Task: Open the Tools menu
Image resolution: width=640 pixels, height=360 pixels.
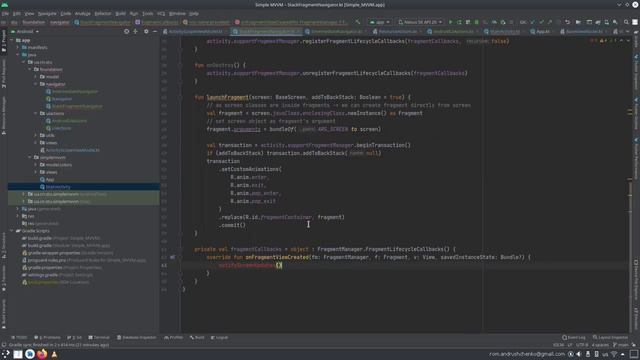Action: point(148,13)
